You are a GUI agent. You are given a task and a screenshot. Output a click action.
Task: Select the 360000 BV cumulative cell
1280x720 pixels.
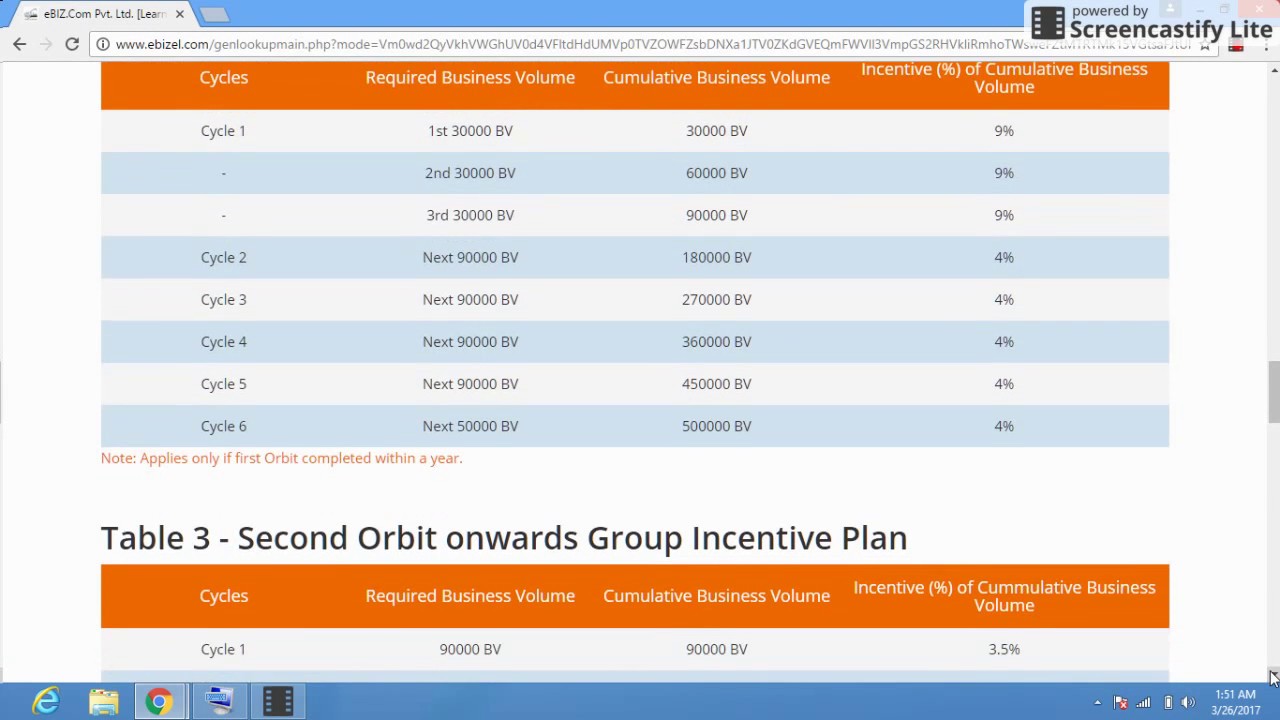point(716,342)
